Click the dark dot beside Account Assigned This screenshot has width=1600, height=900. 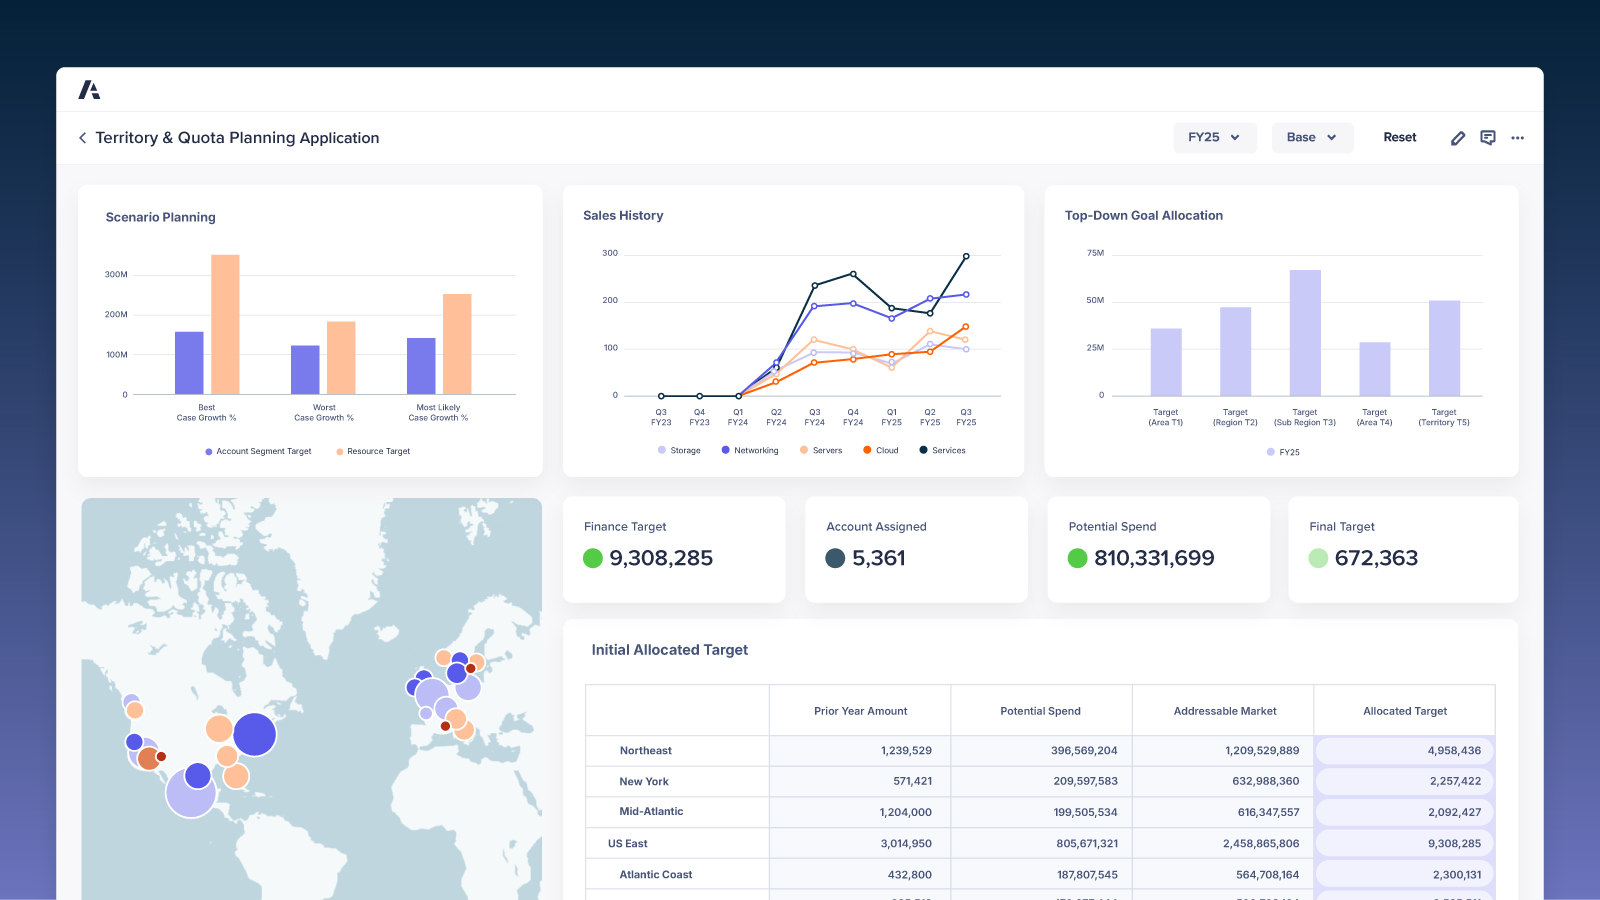[x=835, y=559]
